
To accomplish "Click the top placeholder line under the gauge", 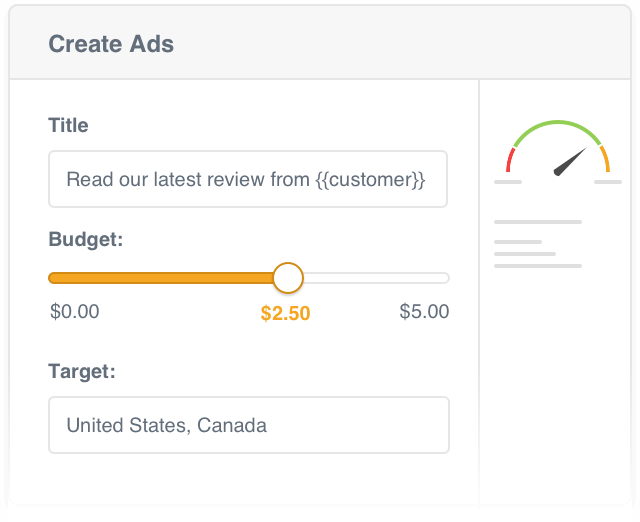I will (x=538, y=221).
